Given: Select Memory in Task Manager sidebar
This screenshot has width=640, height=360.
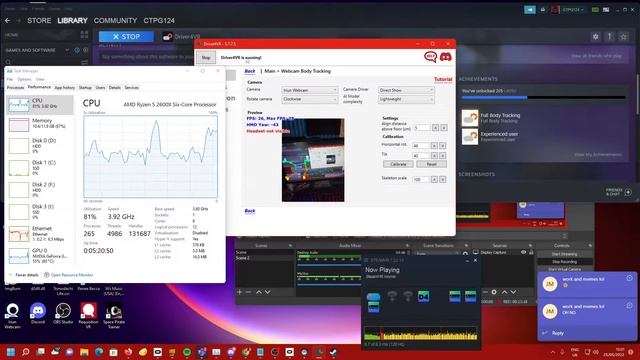Looking at the screenshot, I should tap(40, 124).
